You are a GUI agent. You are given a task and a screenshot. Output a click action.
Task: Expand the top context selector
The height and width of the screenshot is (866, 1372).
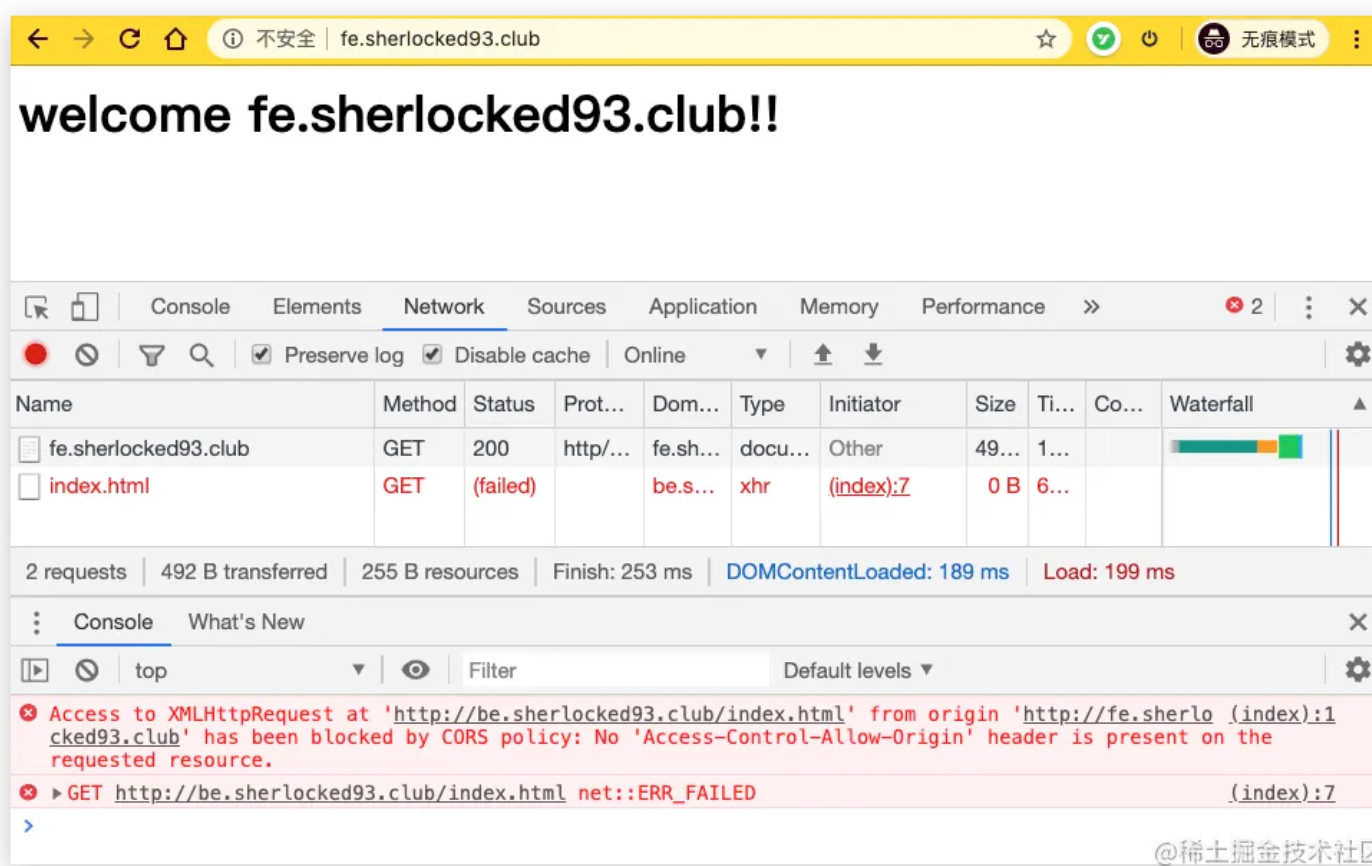pyautogui.click(x=250, y=670)
